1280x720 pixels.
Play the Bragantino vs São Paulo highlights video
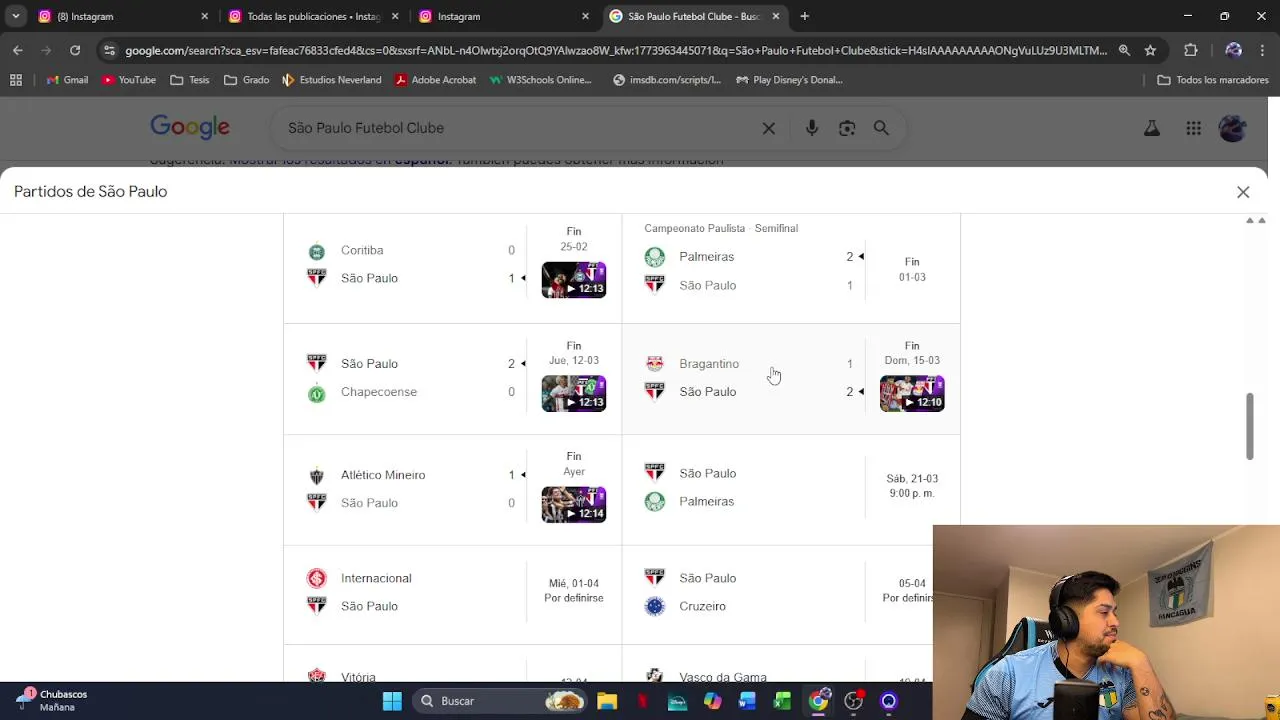click(912, 393)
